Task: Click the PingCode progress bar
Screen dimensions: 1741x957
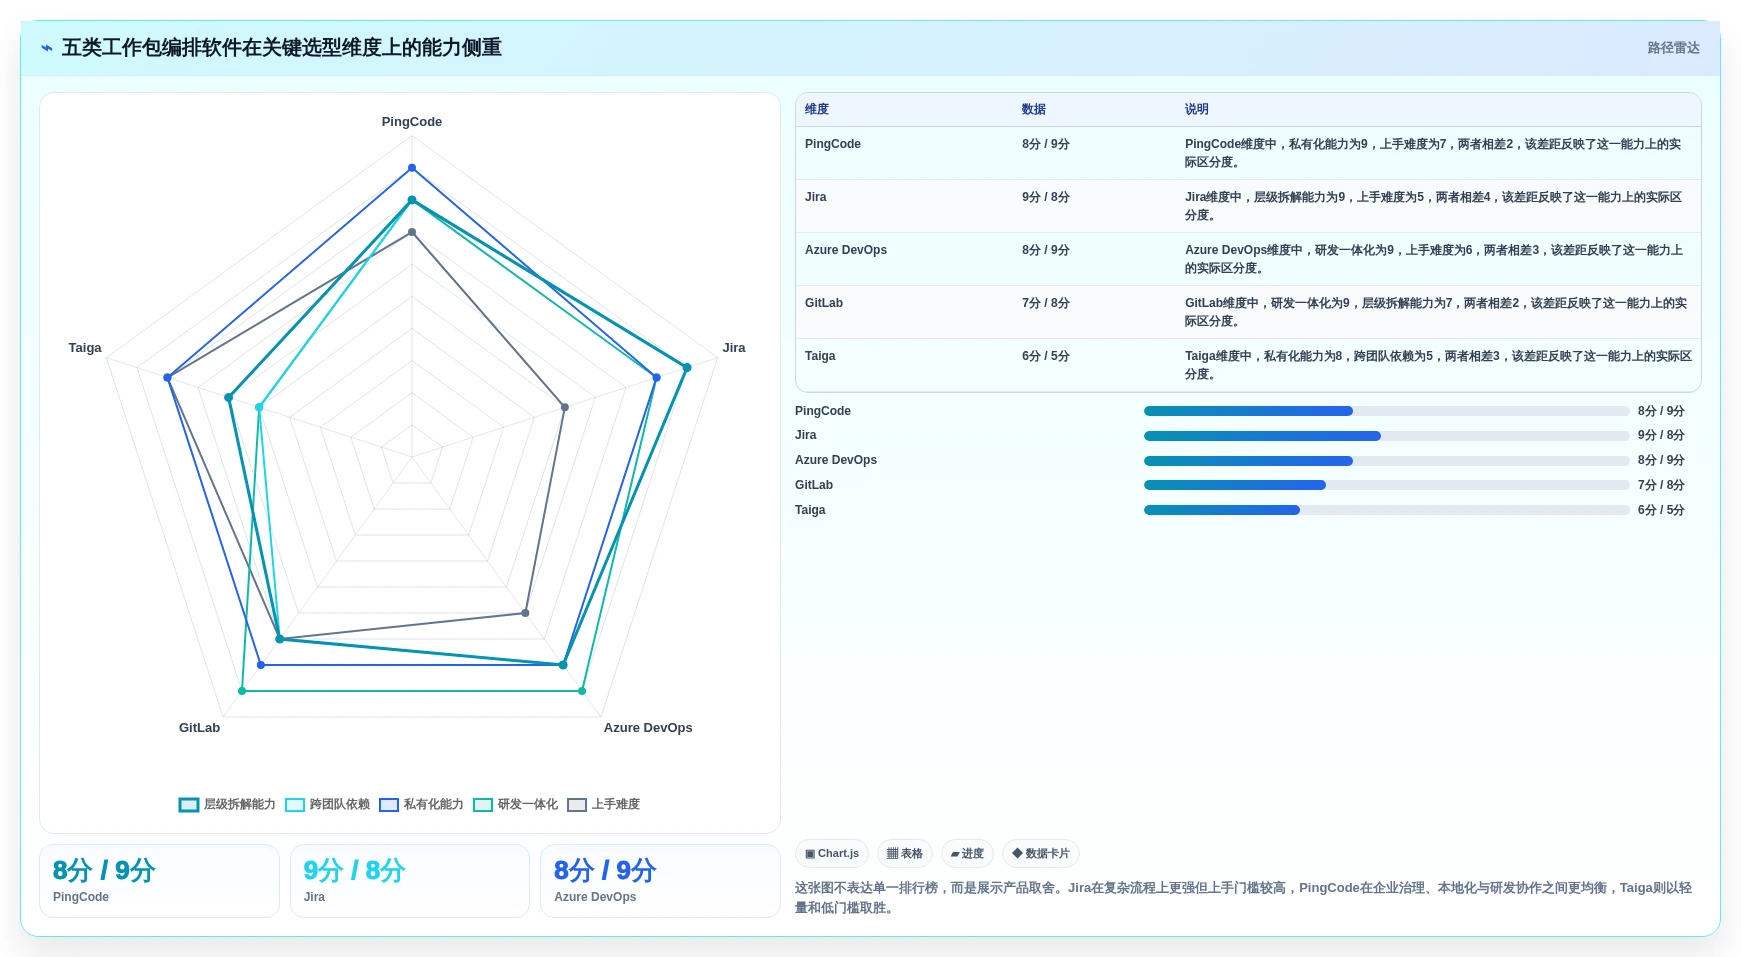Action: 1387,411
